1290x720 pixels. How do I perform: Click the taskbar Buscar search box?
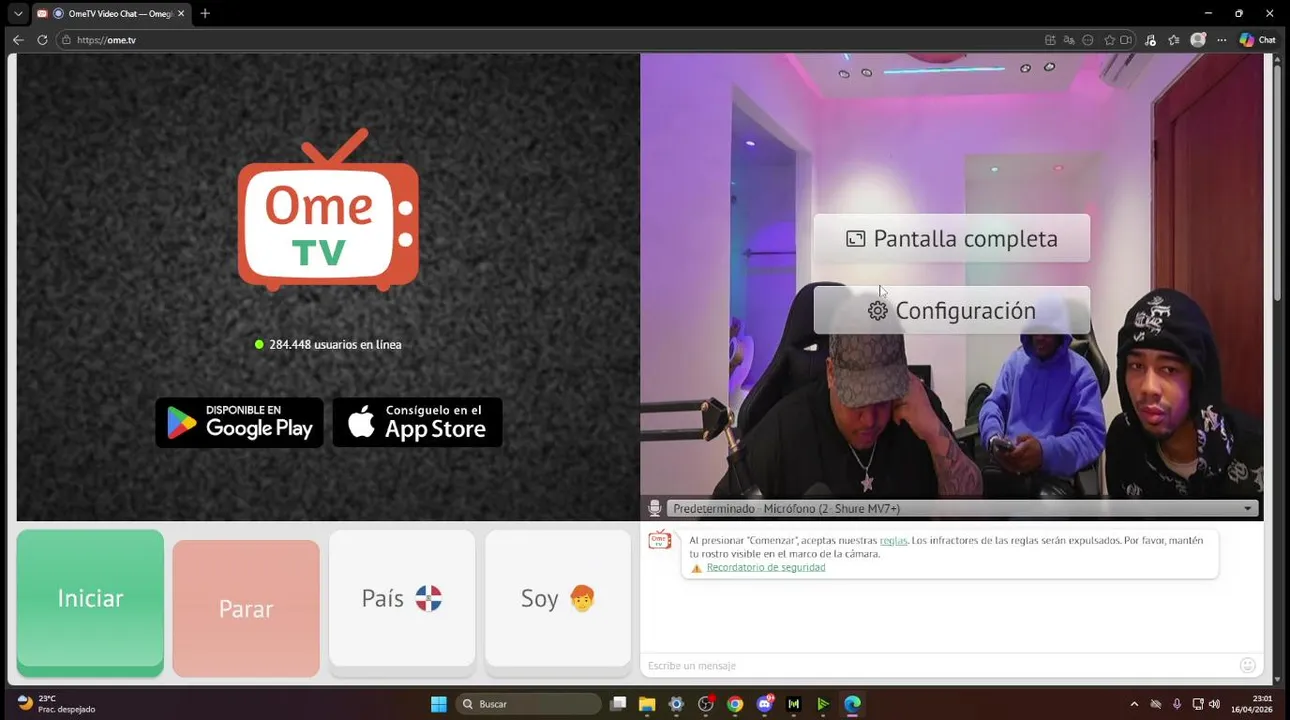529,704
